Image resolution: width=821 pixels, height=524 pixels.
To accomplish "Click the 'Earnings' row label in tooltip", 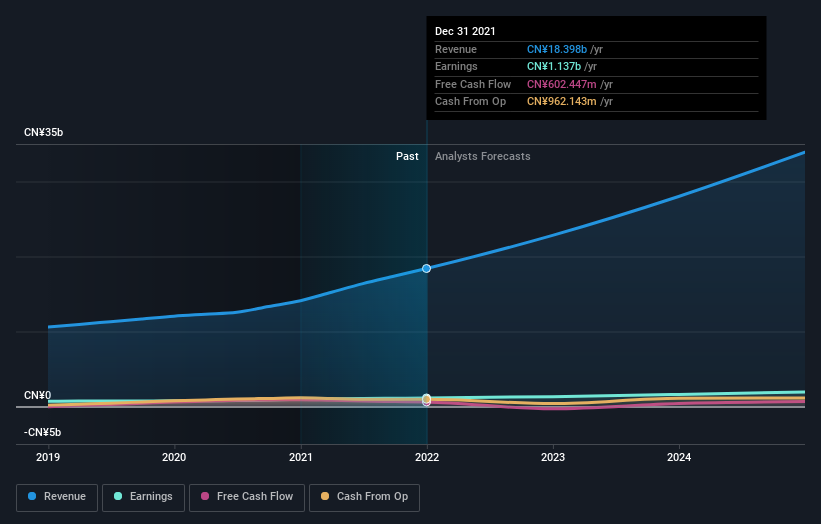I will (456, 66).
